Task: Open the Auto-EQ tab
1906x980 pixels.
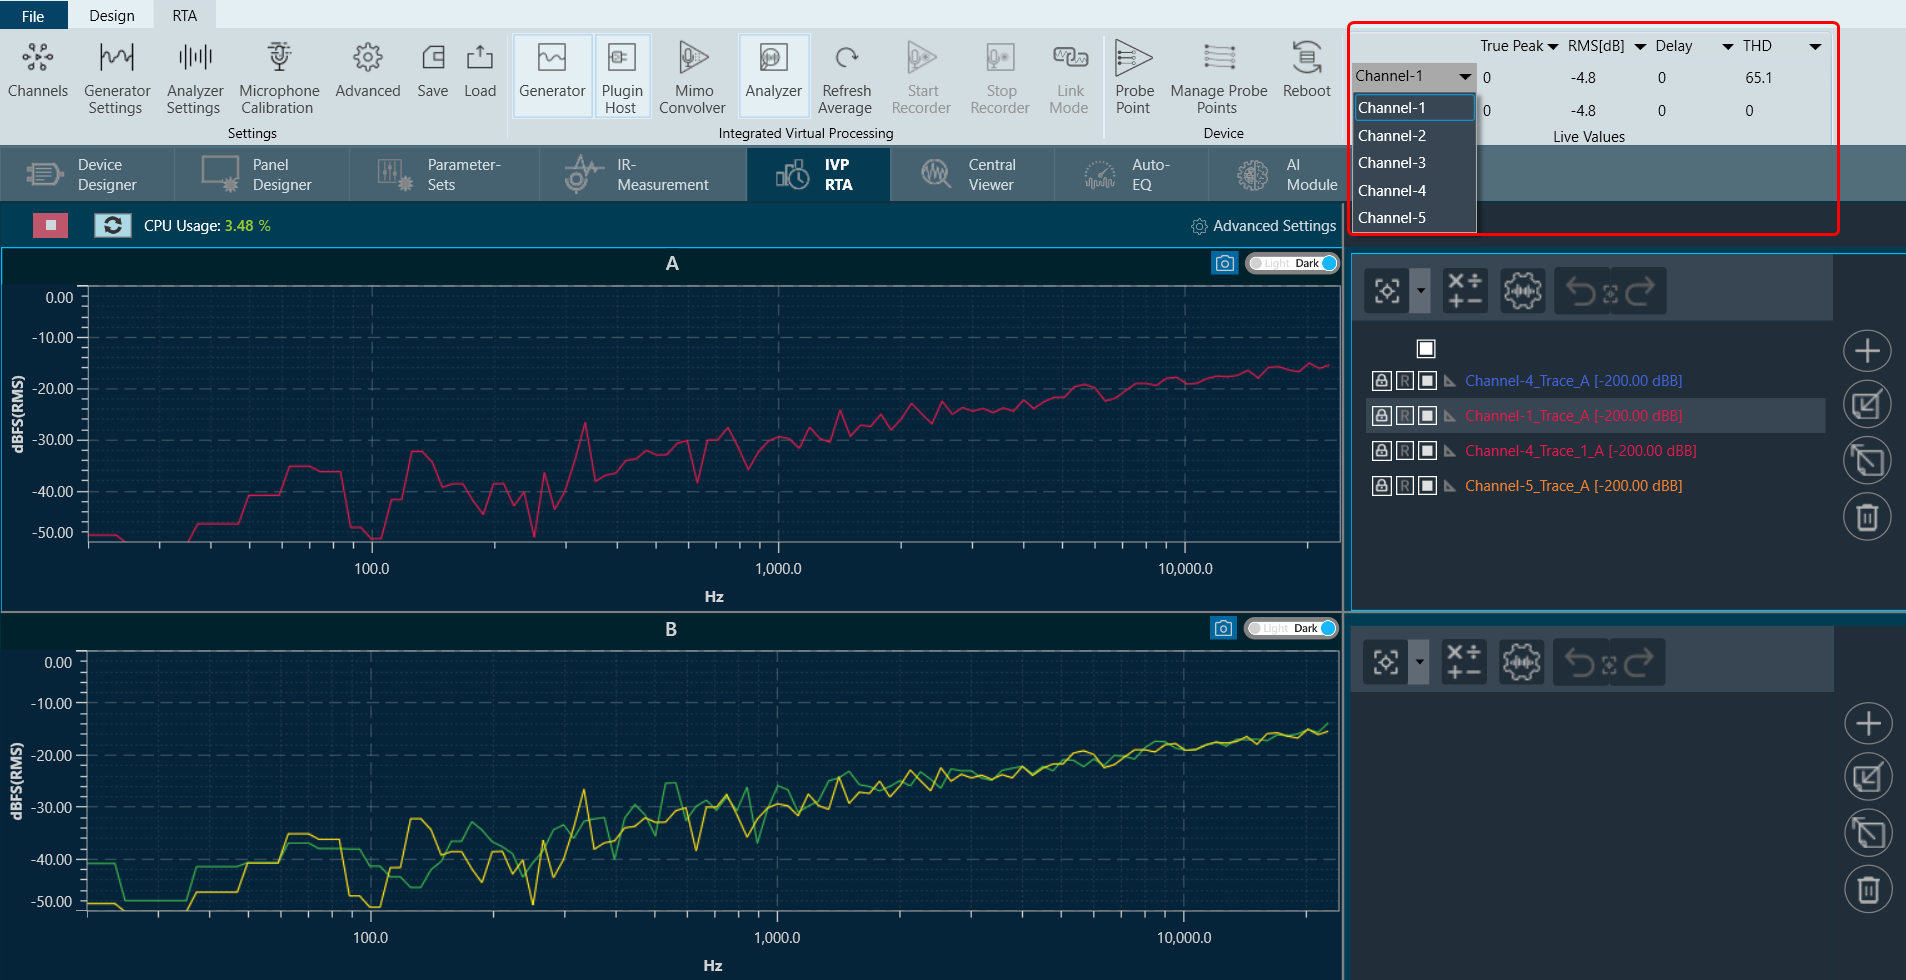Action: 1130,174
